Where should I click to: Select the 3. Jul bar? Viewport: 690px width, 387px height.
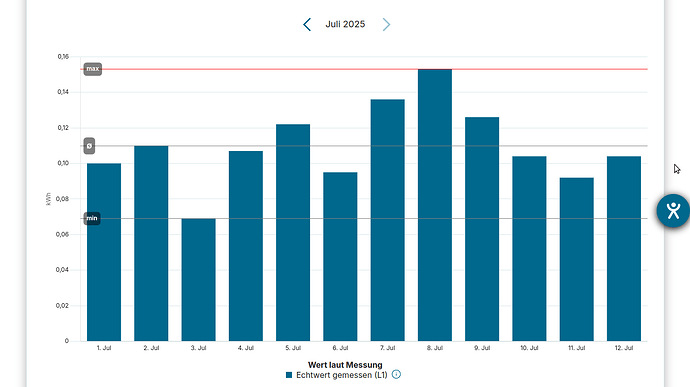198,280
